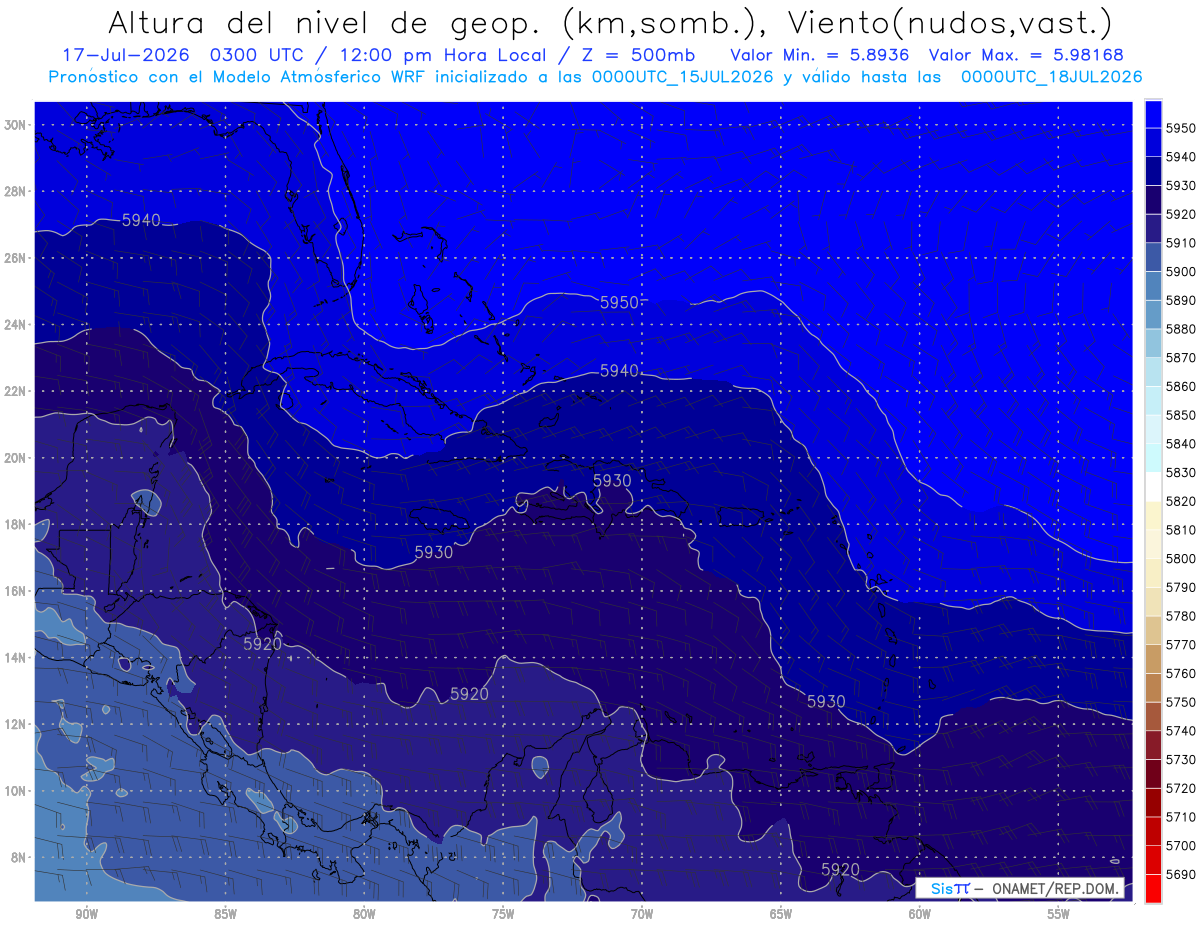Click the 'ONAMET/REP.DOM.' credit label
1200x927 pixels.
tap(1056, 888)
